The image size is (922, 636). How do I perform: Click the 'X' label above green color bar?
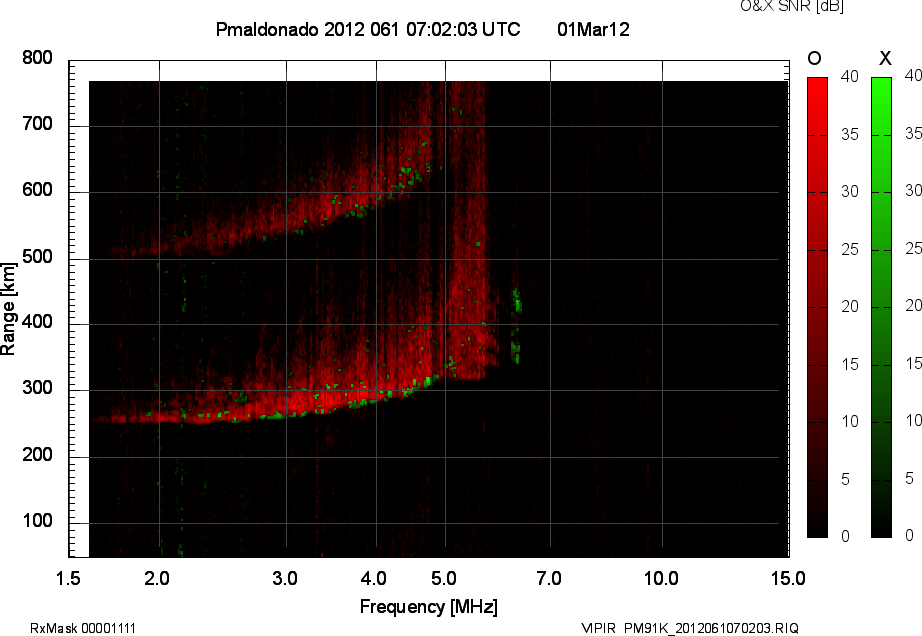point(885,58)
